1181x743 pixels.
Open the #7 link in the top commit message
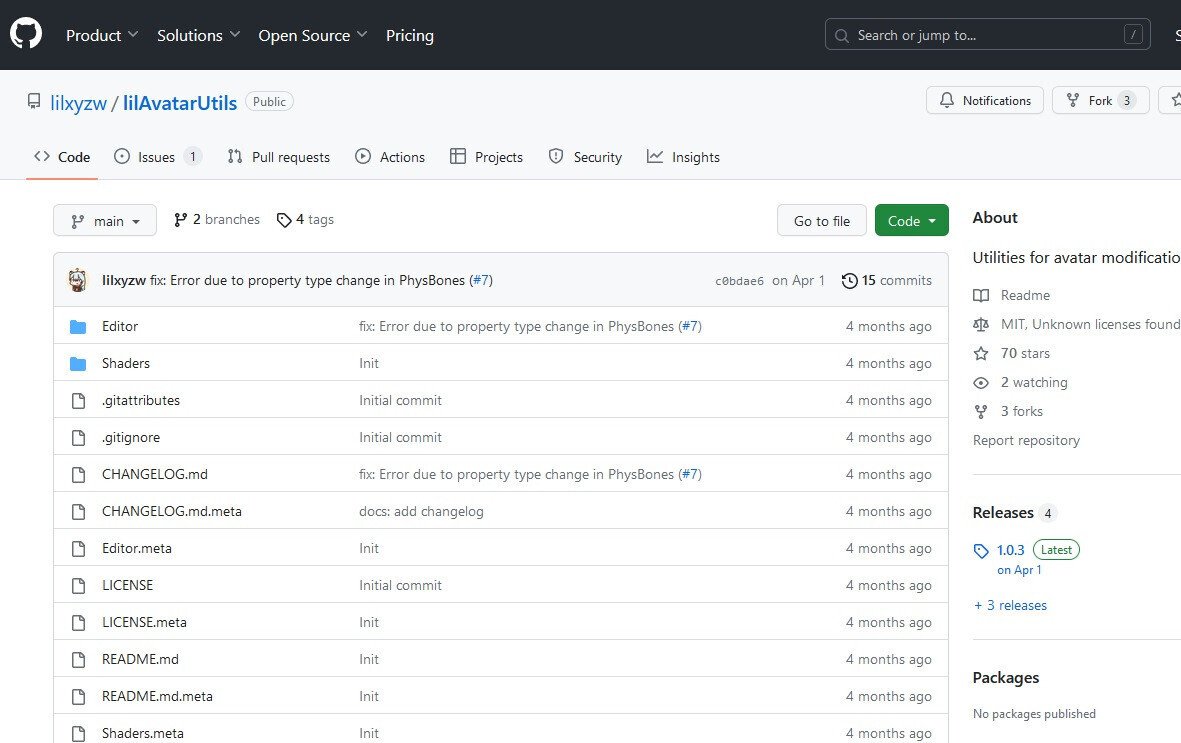click(x=481, y=280)
